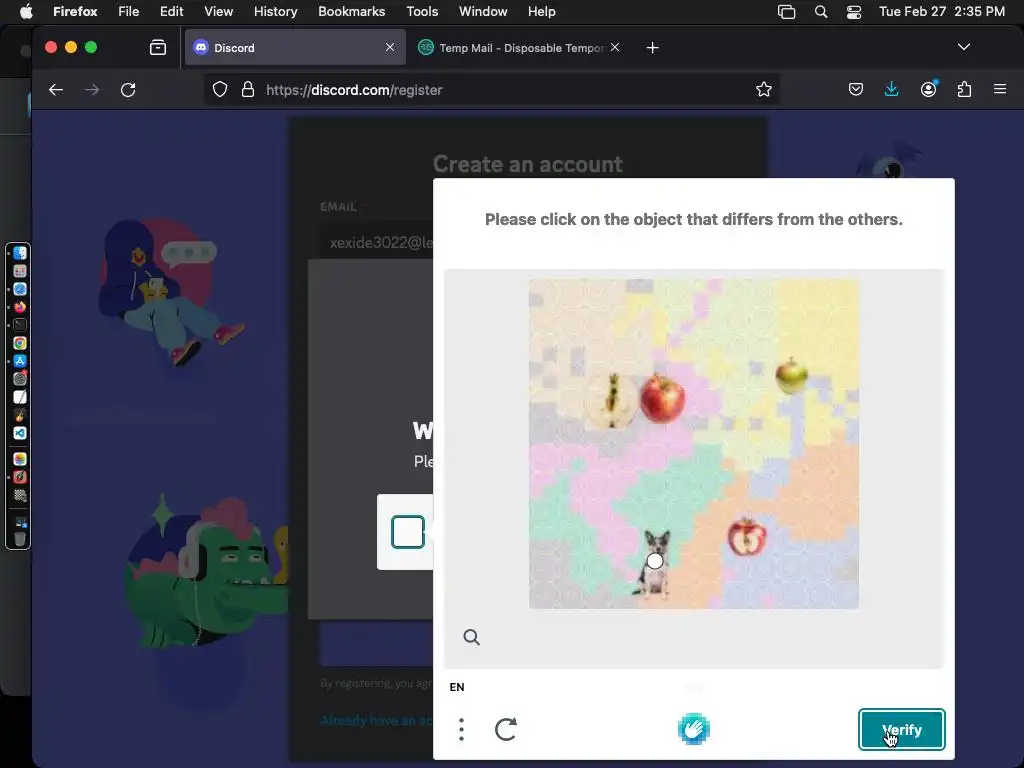Open the captcha options three-dot menu

tap(461, 729)
